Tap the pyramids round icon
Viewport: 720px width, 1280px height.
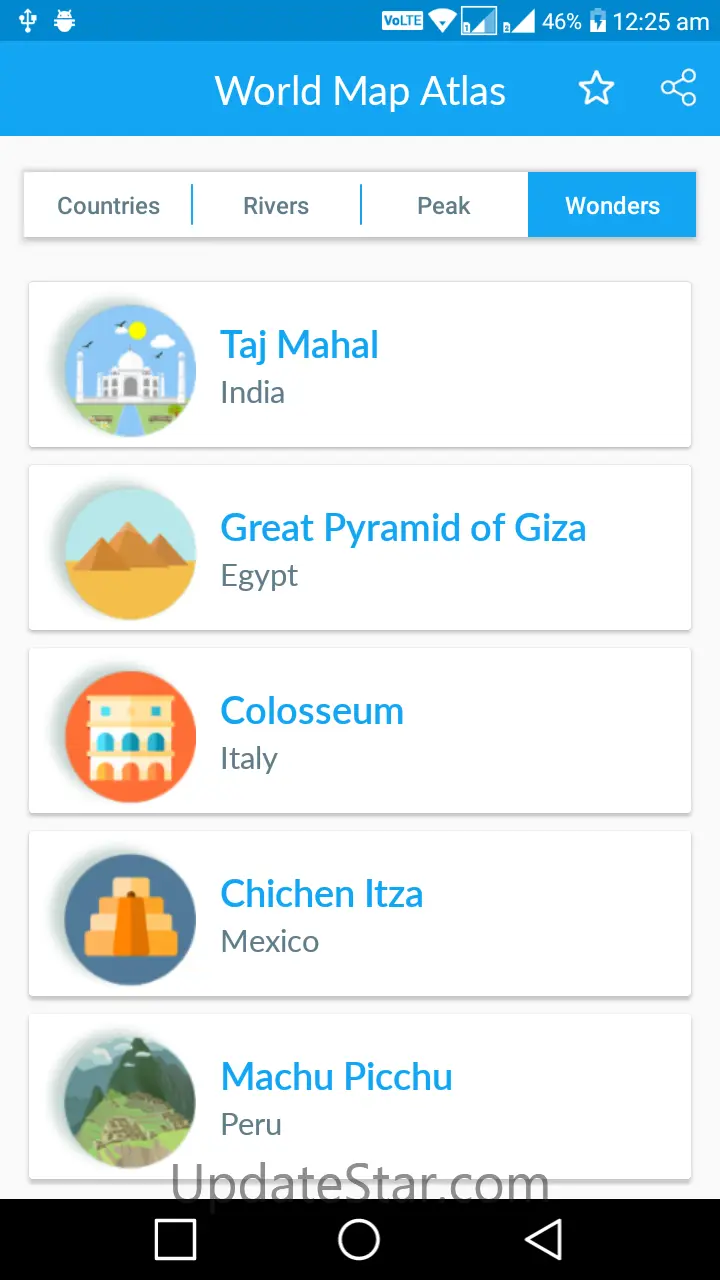coord(130,552)
